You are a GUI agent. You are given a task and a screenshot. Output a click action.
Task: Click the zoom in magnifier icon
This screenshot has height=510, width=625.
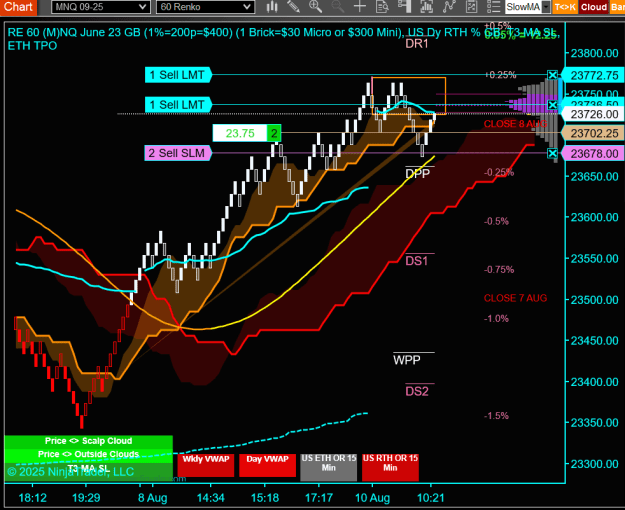coord(315,7)
